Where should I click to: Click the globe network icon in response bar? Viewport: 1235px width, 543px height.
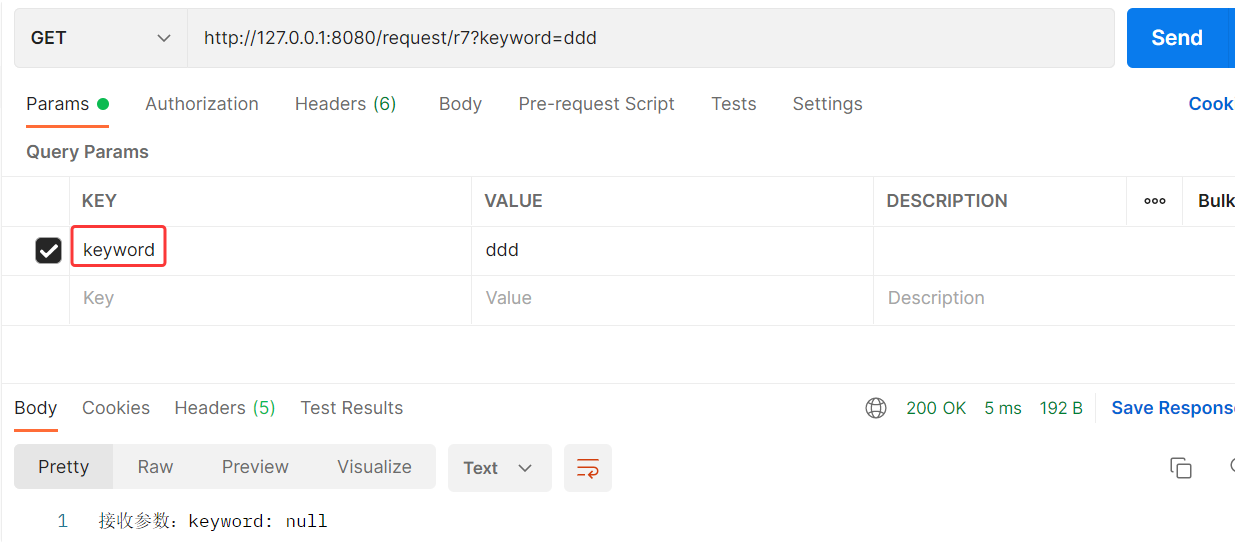click(x=876, y=408)
